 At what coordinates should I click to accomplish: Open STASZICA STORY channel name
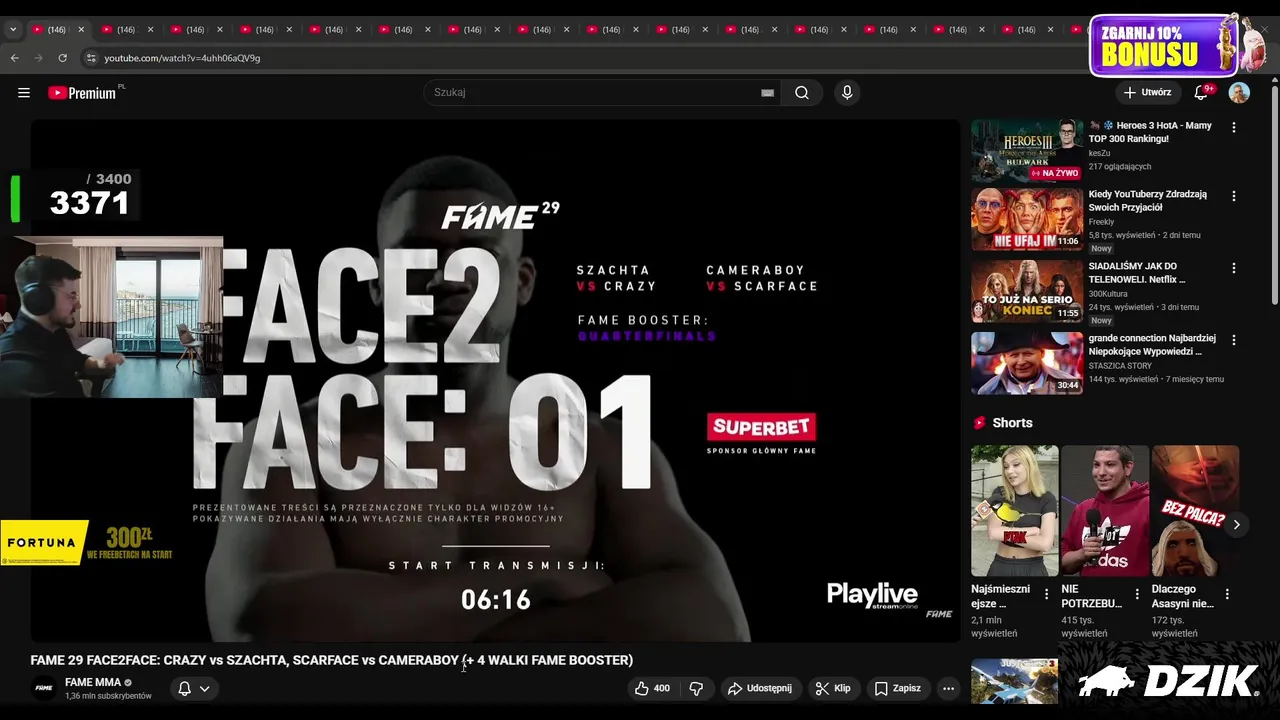tap(1120, 366)
